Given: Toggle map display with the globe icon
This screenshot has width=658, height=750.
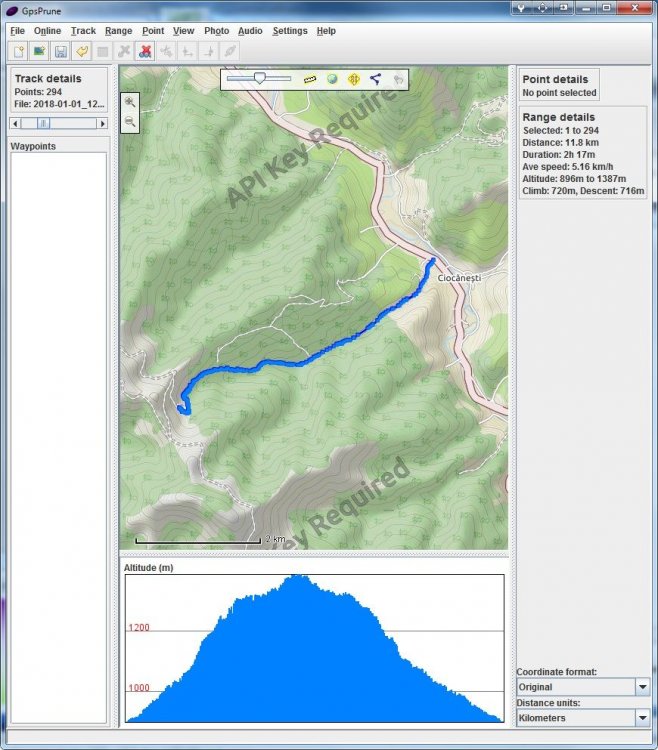Looking at the screenshot, I should pos(332,79).
